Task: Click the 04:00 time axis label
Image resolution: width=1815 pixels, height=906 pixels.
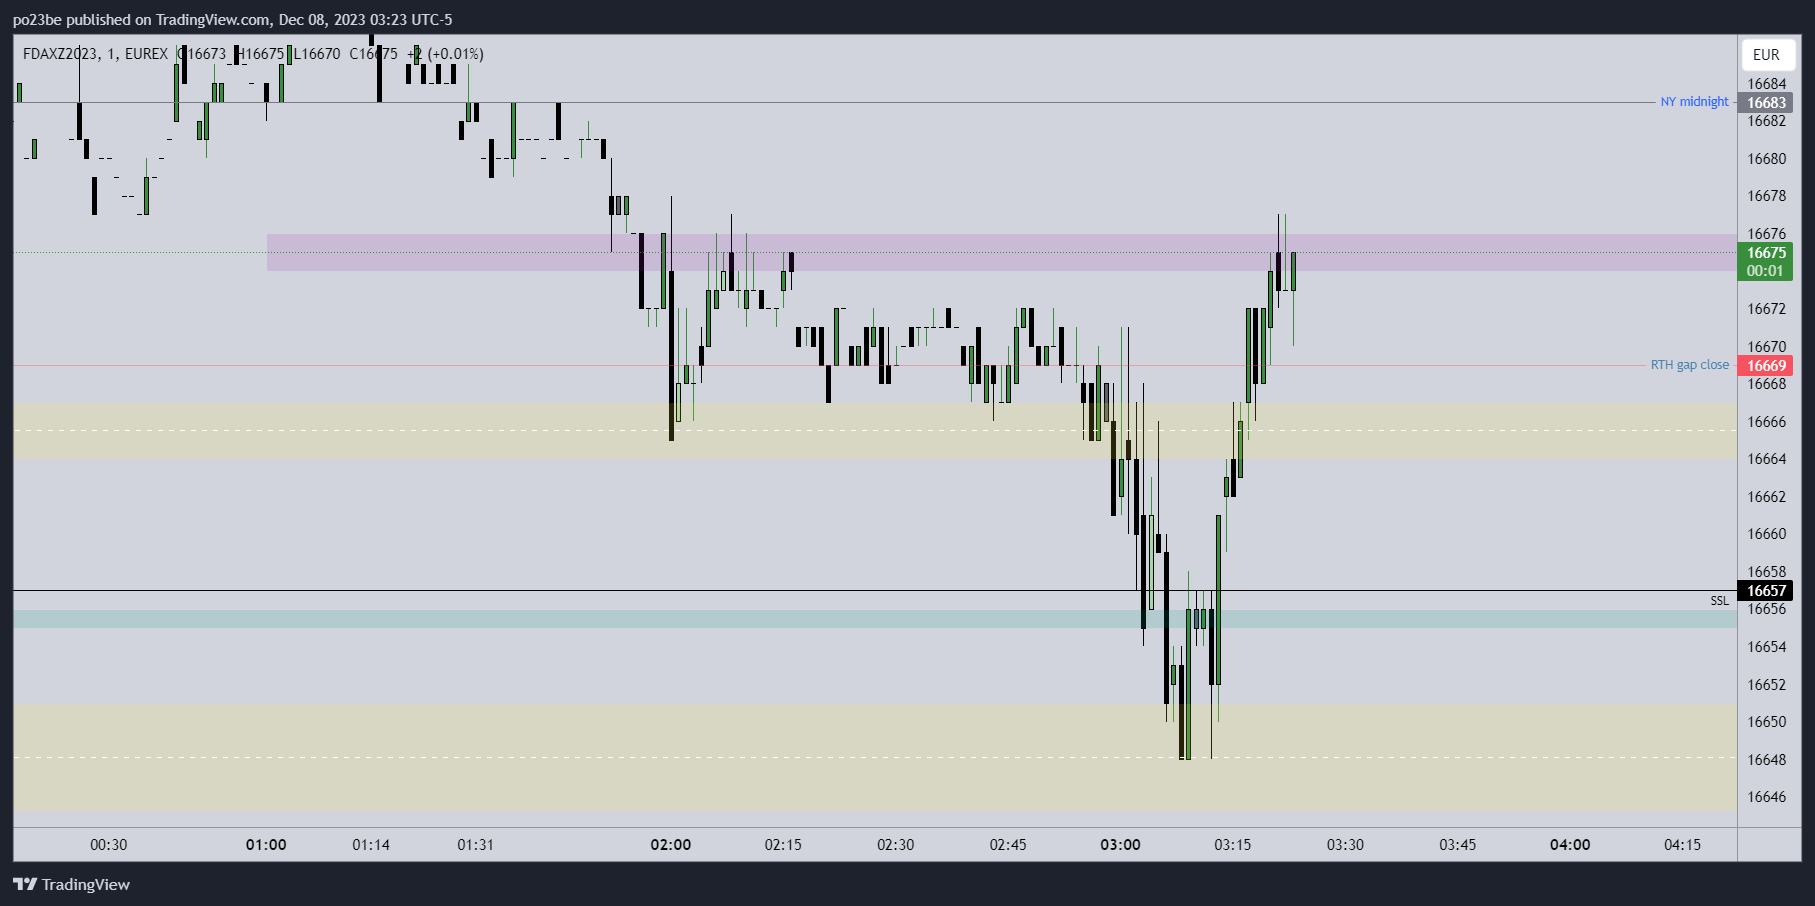Action: (x=1570, y=845)
